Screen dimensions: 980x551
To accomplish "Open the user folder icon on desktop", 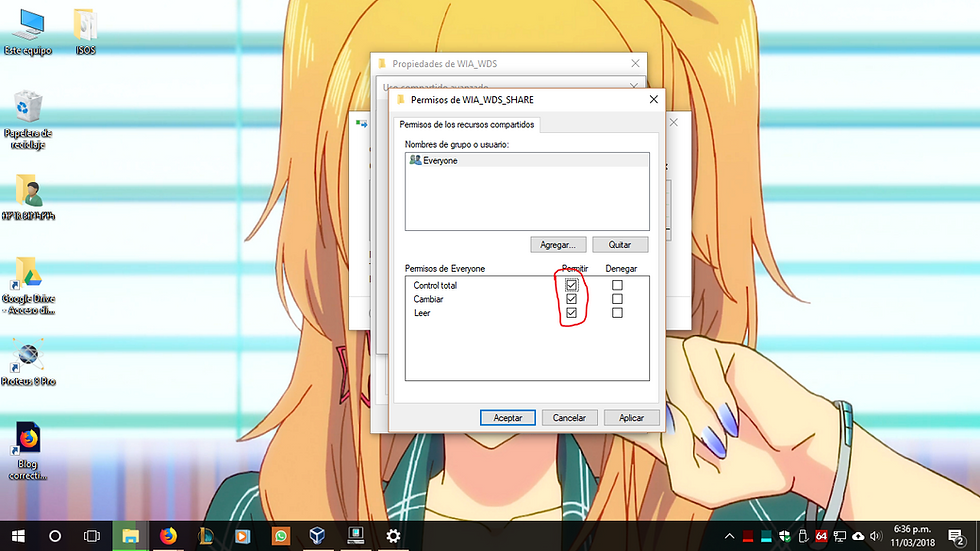I will (28, 197).
